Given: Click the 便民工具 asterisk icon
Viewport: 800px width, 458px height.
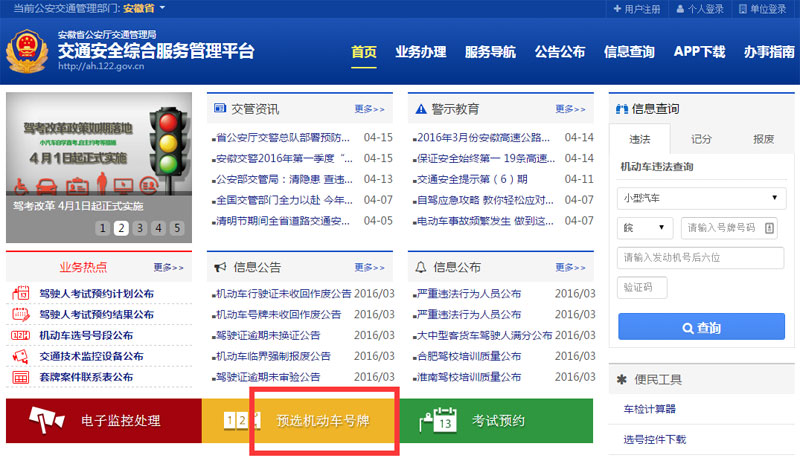Looking at the screenshot, I should (621, 379).
